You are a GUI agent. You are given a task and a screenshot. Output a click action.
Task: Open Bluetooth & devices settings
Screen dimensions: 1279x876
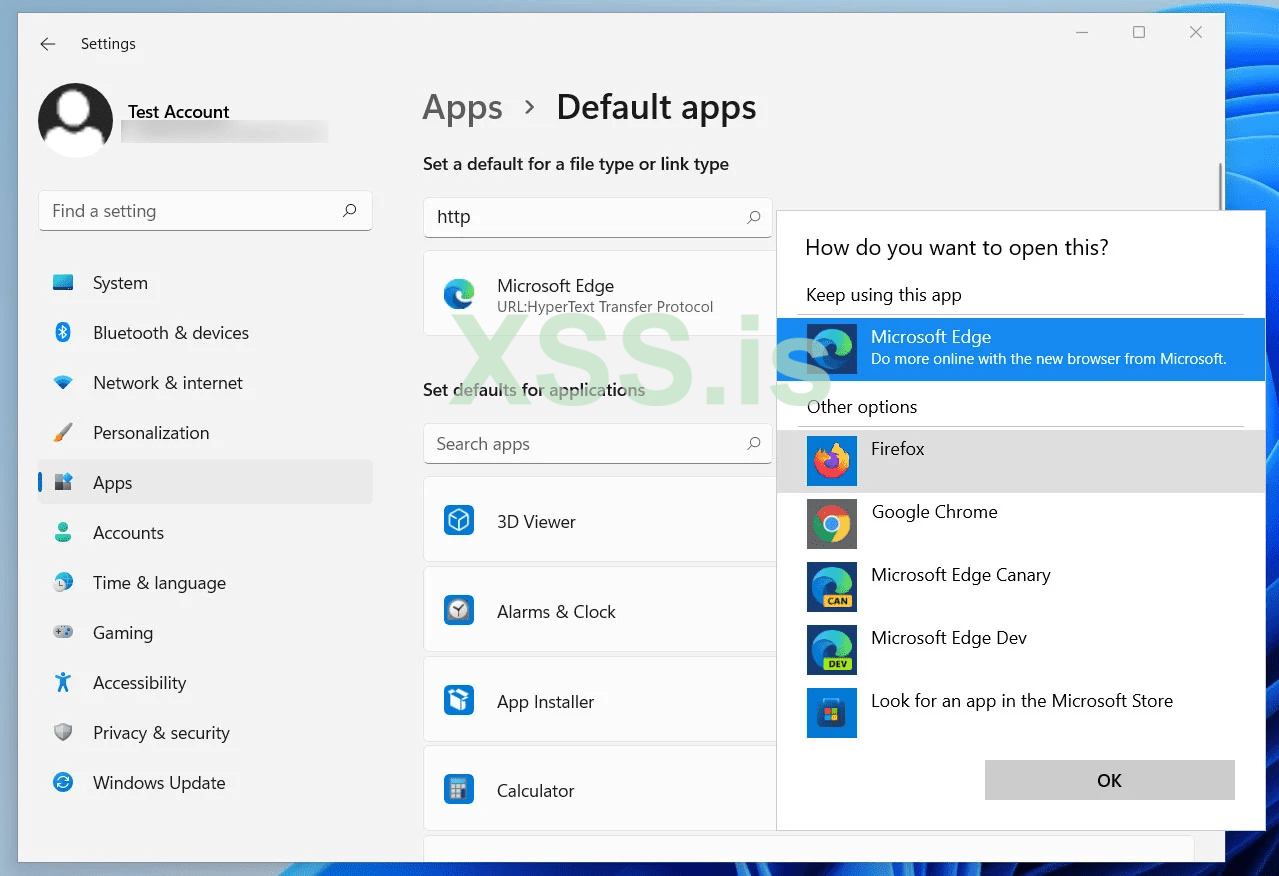click(x=170, y=333)
